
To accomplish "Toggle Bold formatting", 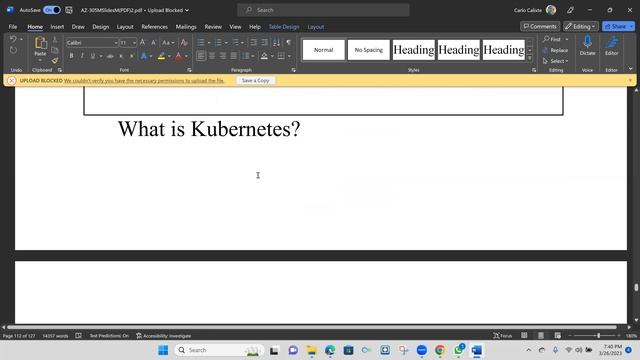I will (x=71, y=56).
